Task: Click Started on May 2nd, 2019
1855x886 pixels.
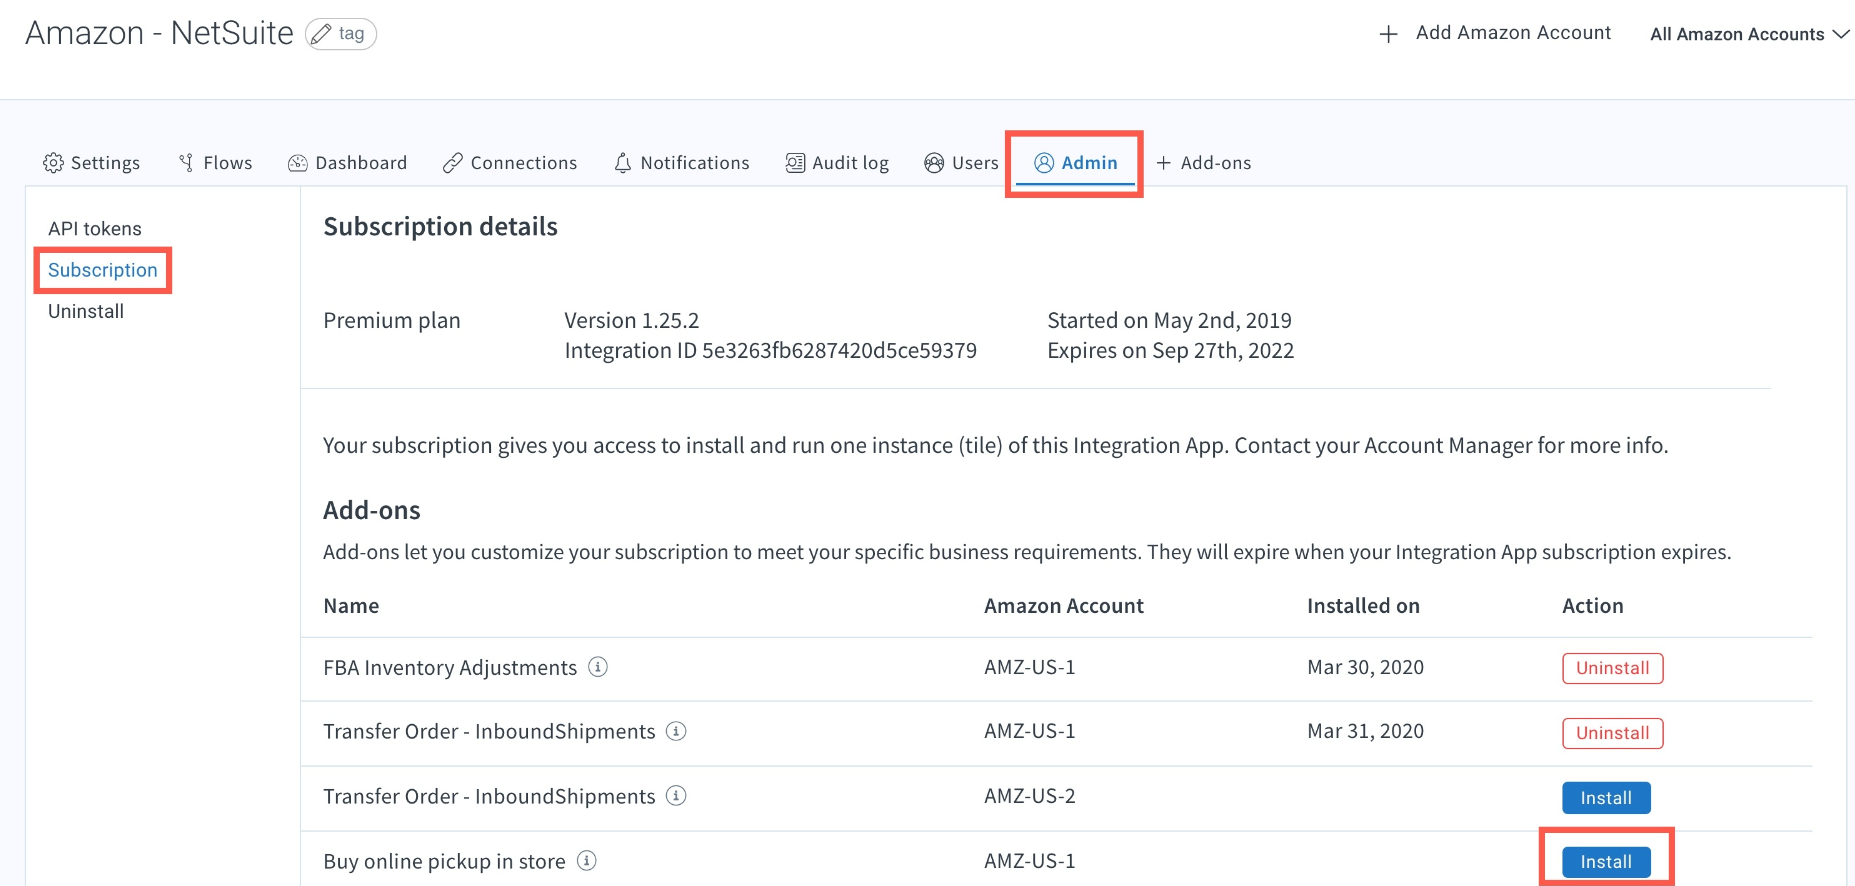Action: point(1170,320)
